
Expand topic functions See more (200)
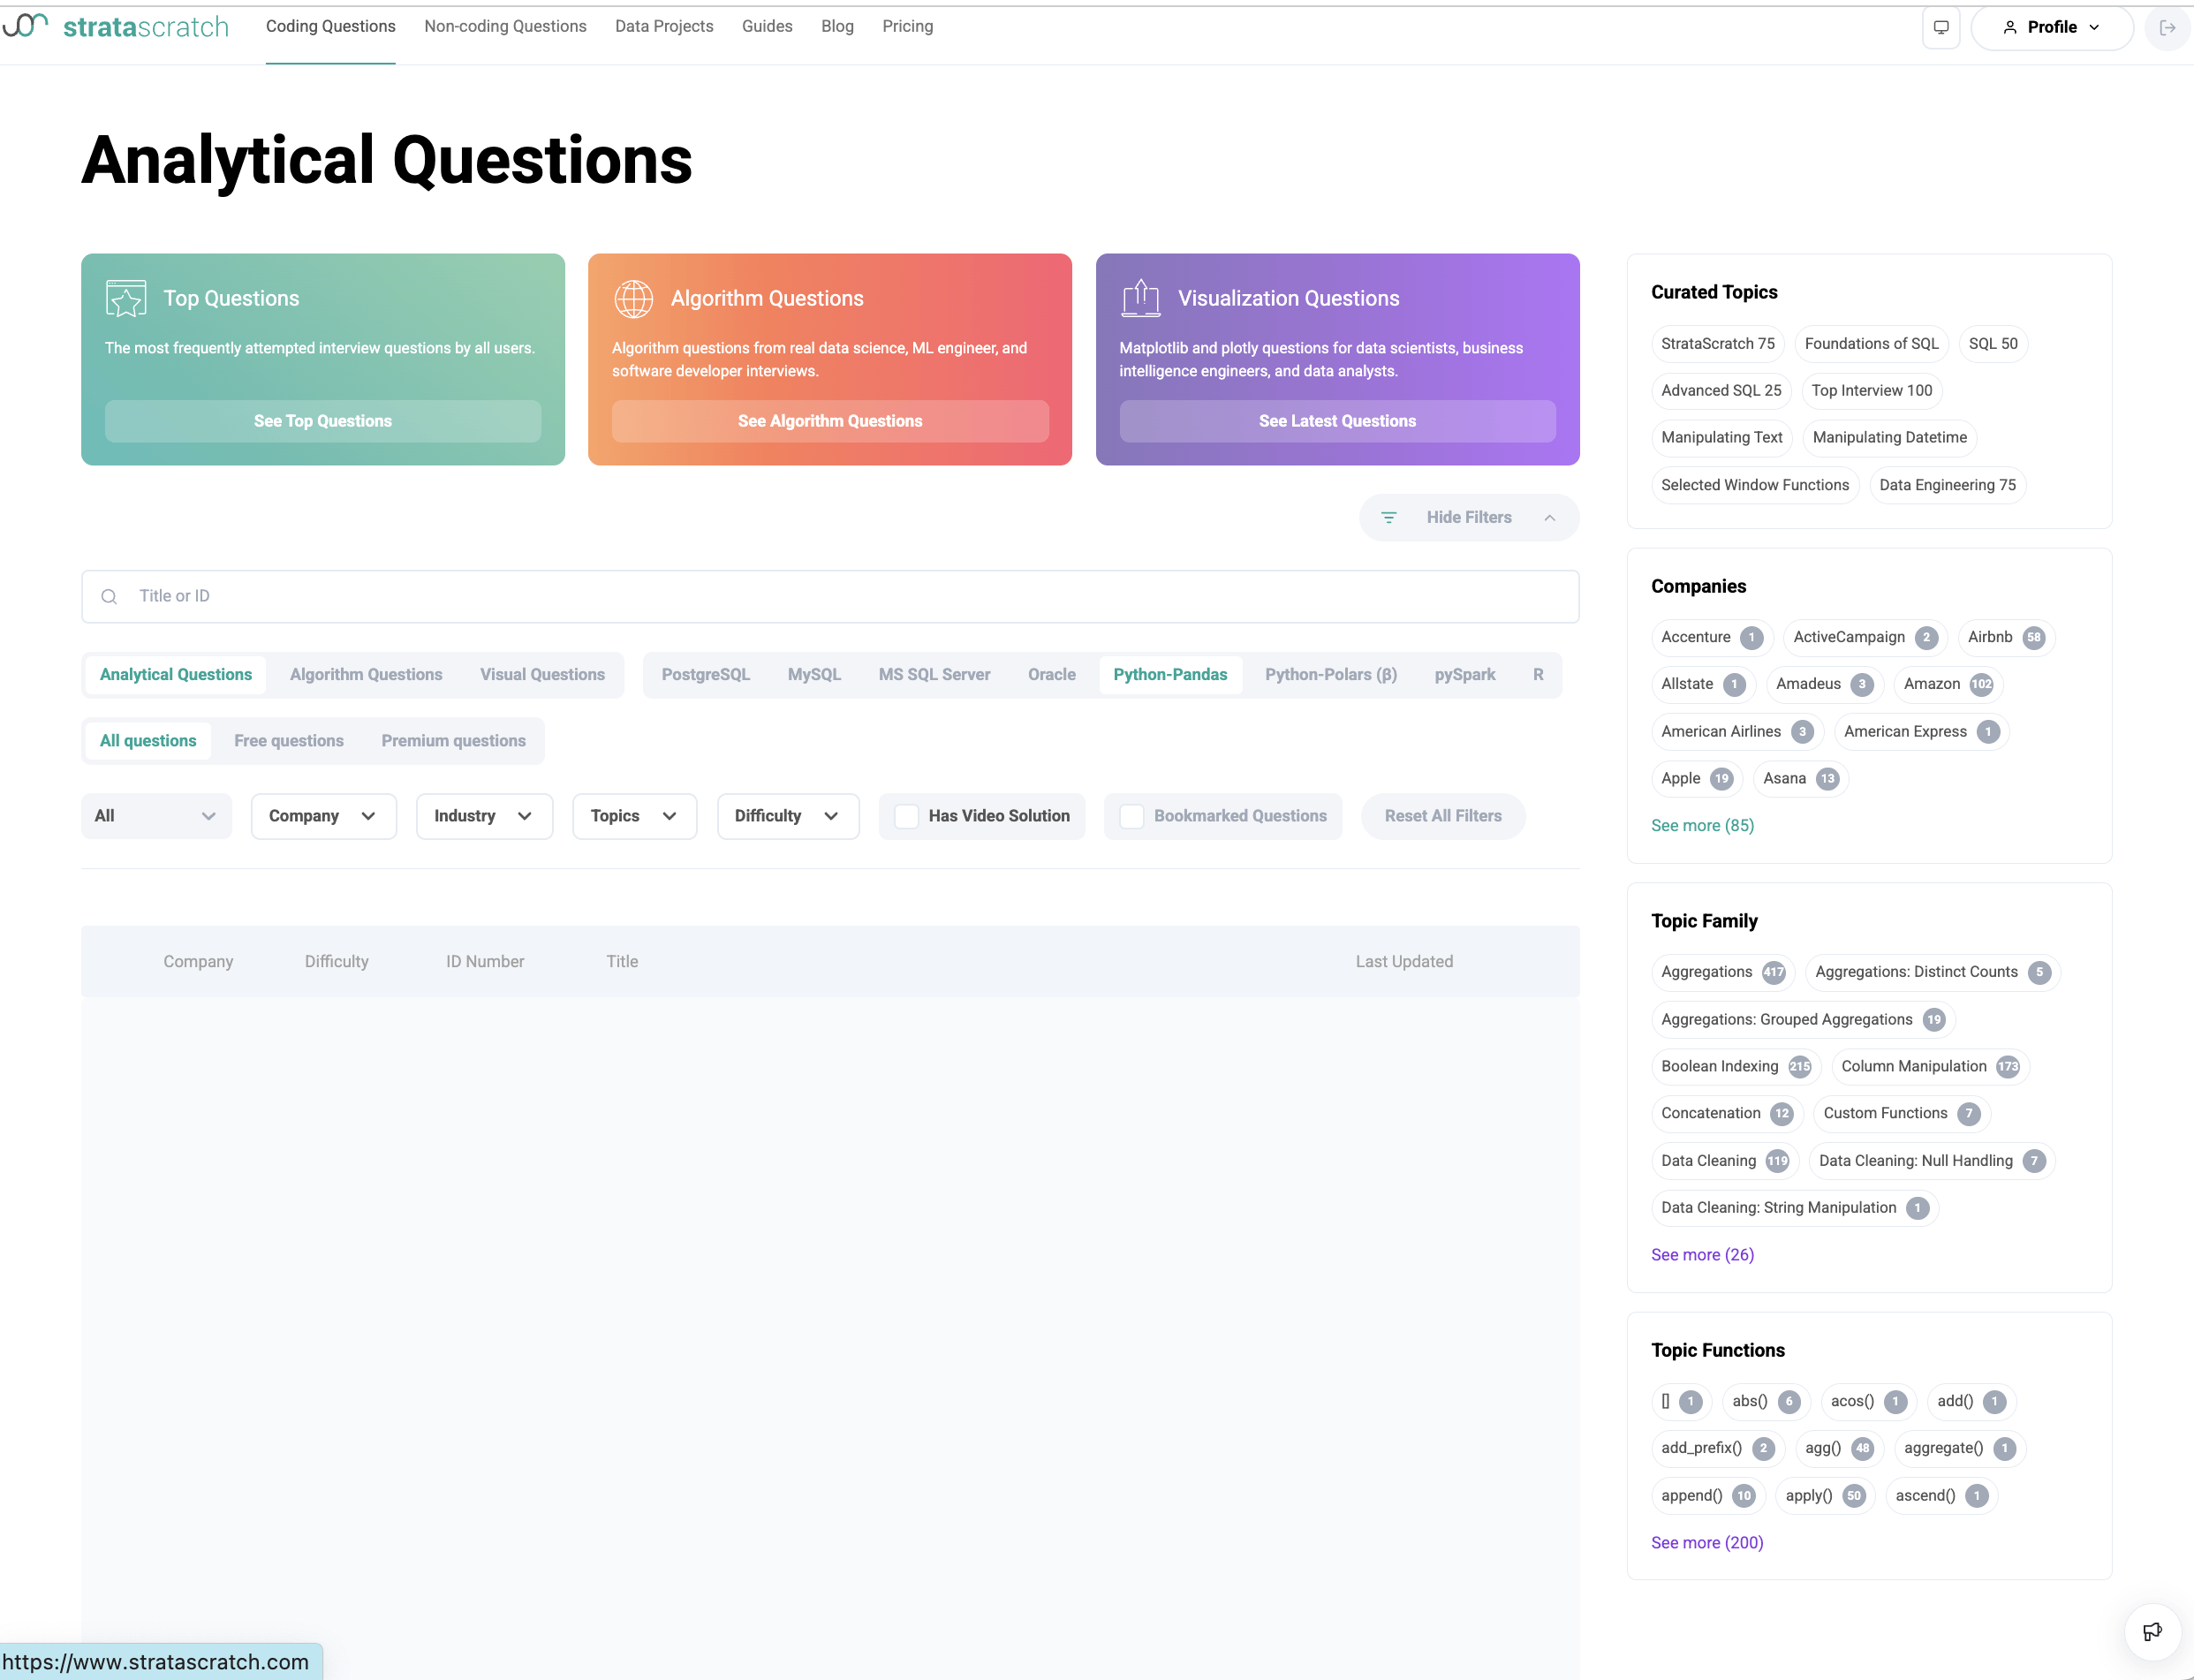click(x=1707, y=1542)
